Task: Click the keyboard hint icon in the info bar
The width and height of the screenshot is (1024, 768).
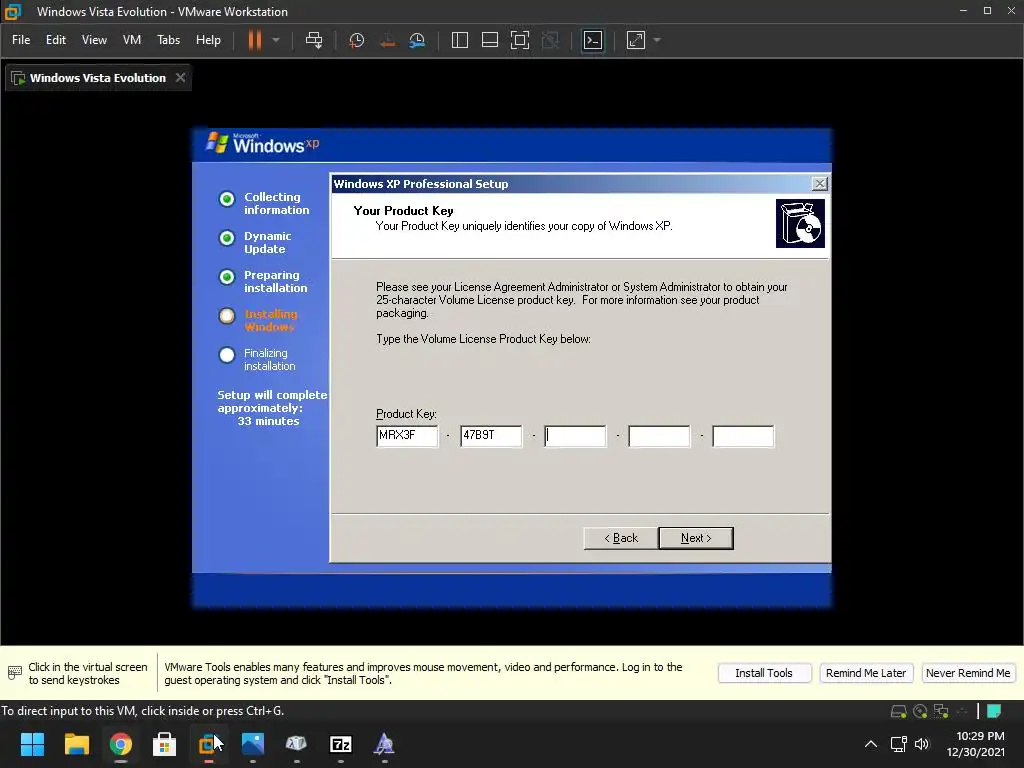Action: pyautogui.click(x=14, y=673)
